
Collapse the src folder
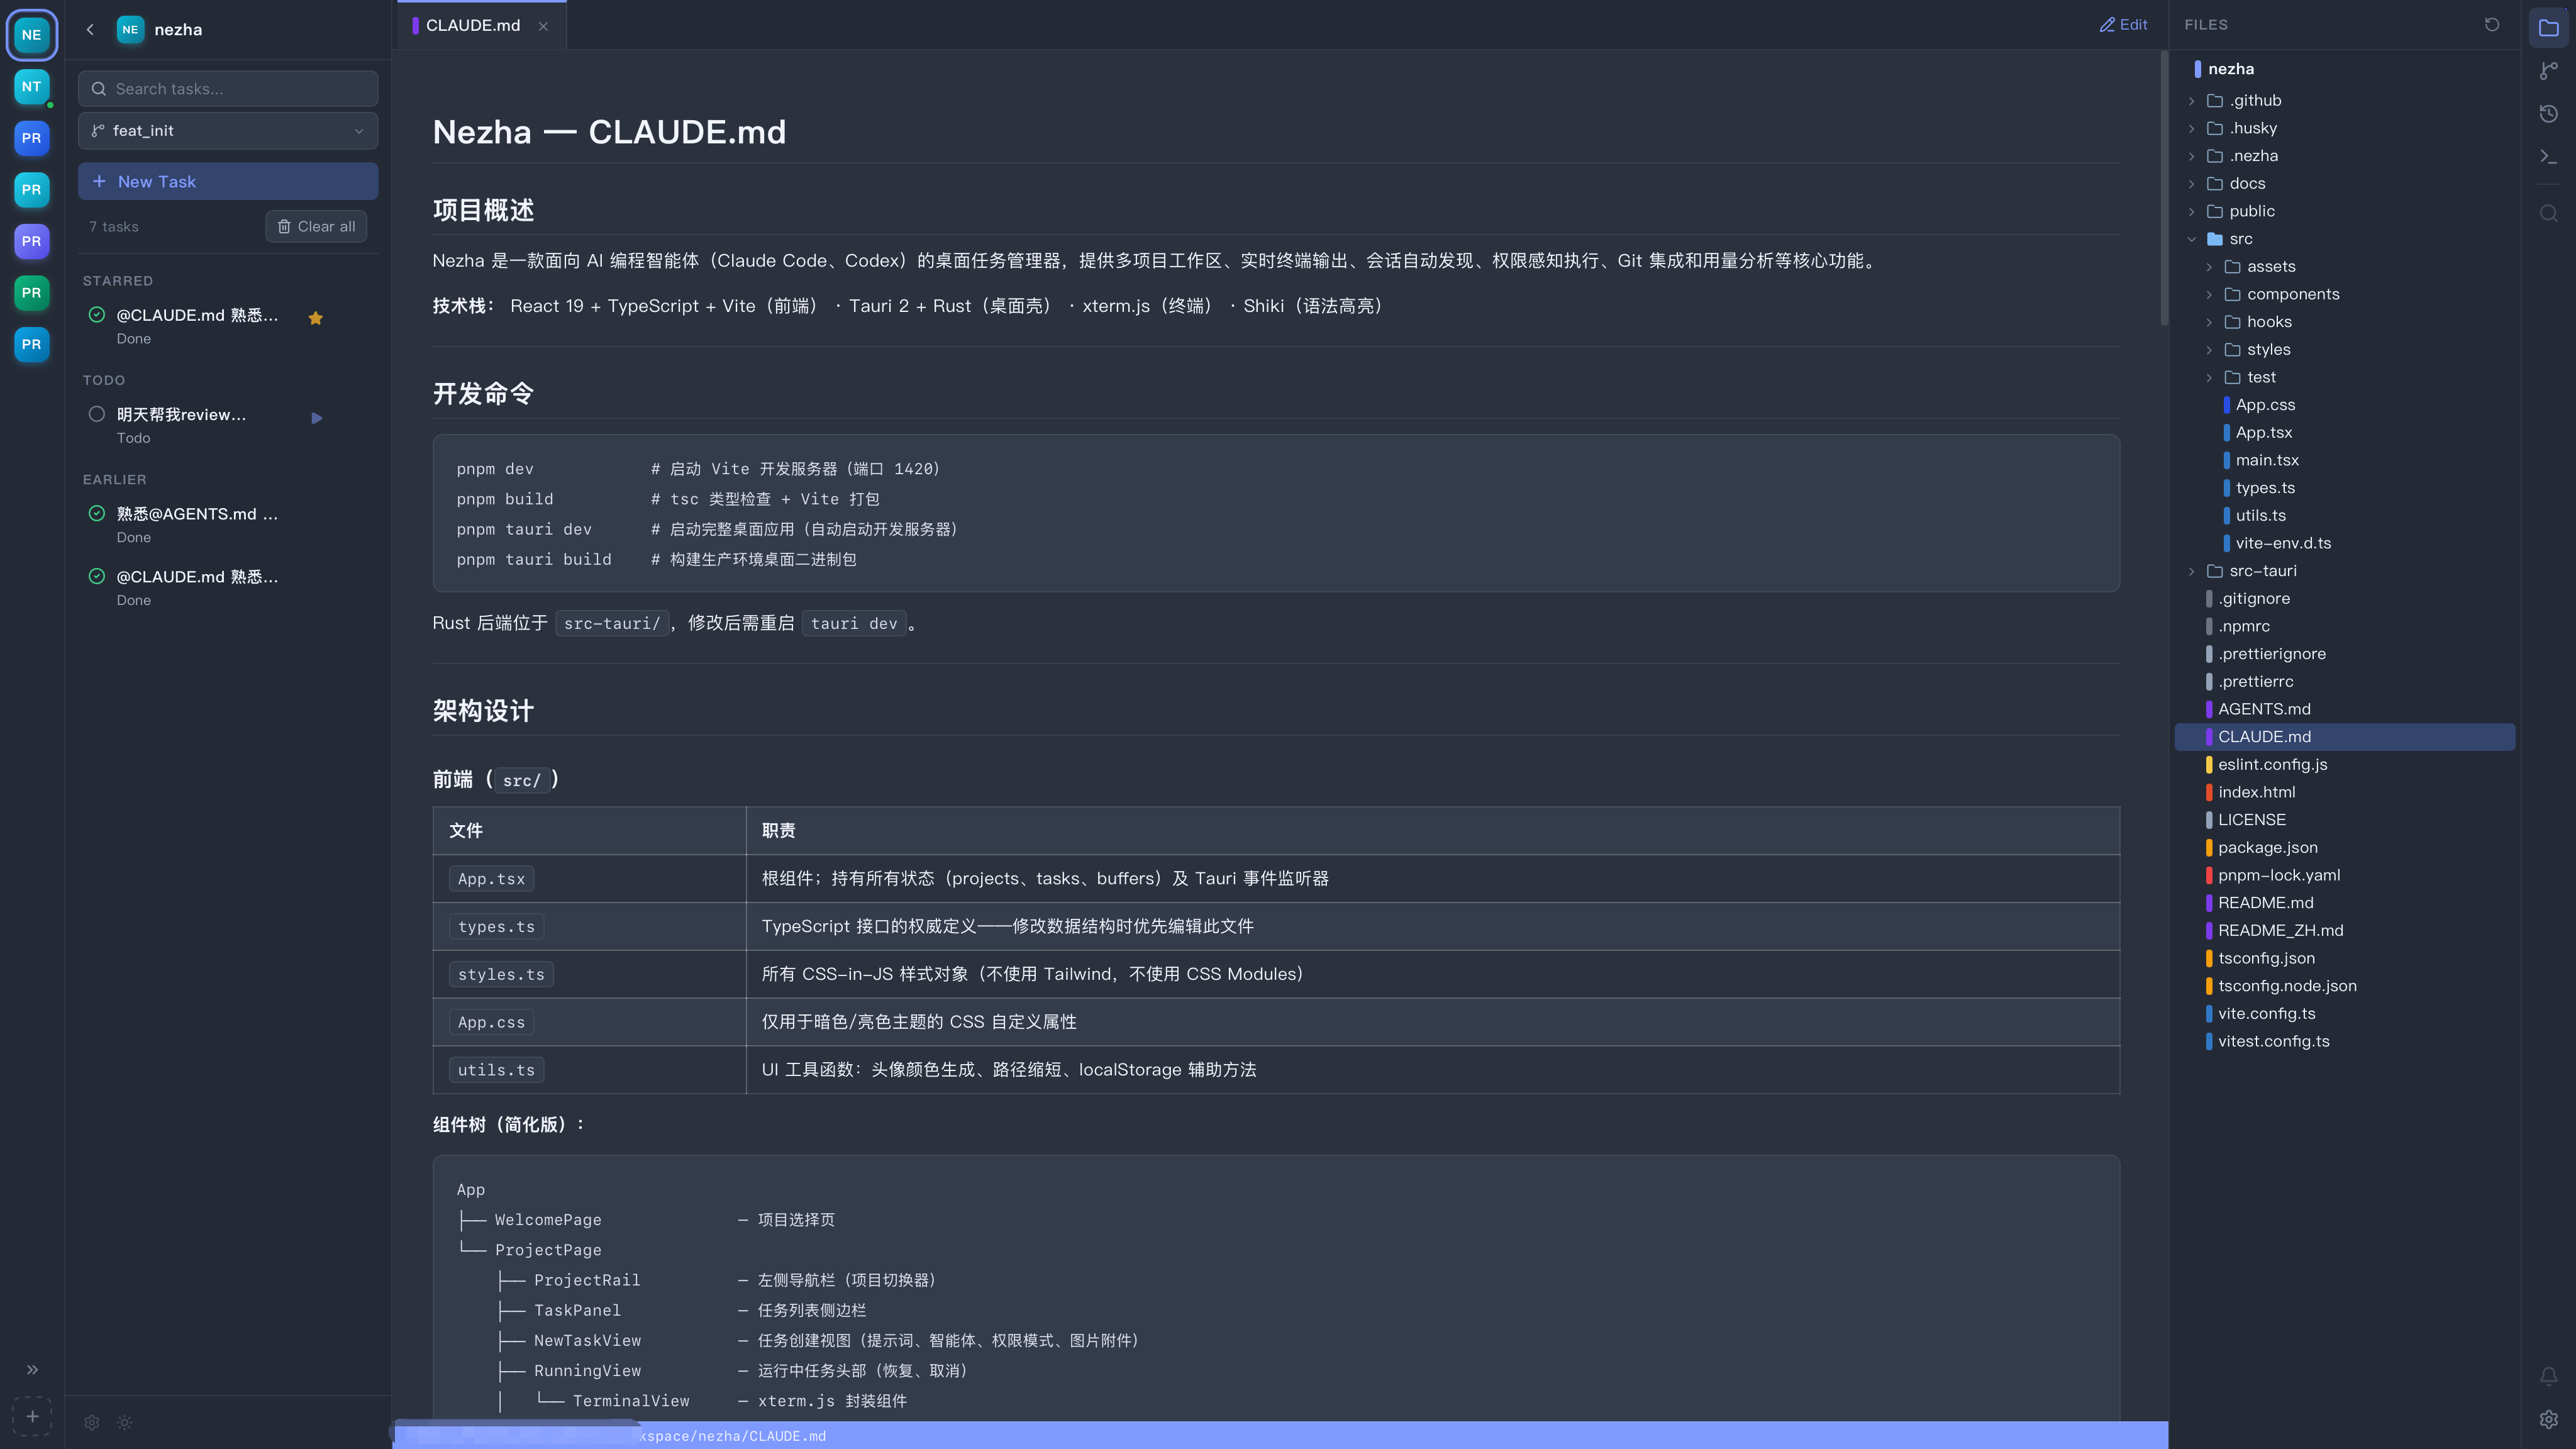point(2192,238)
